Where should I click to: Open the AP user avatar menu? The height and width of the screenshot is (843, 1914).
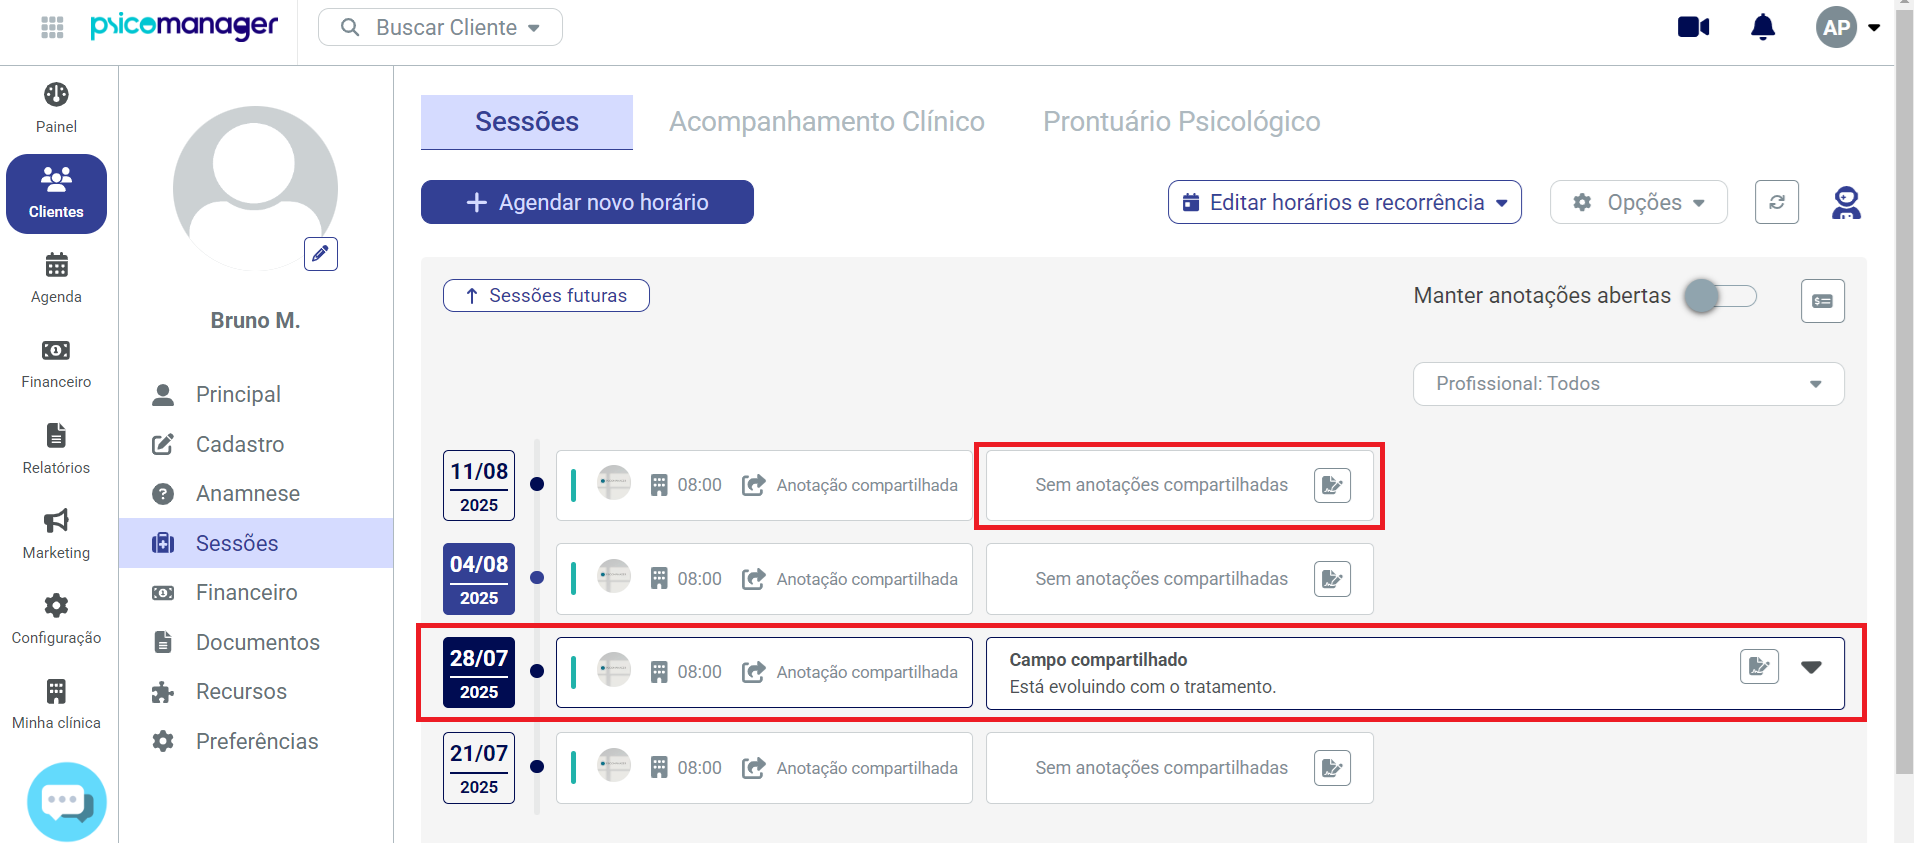coord(1847,27)
